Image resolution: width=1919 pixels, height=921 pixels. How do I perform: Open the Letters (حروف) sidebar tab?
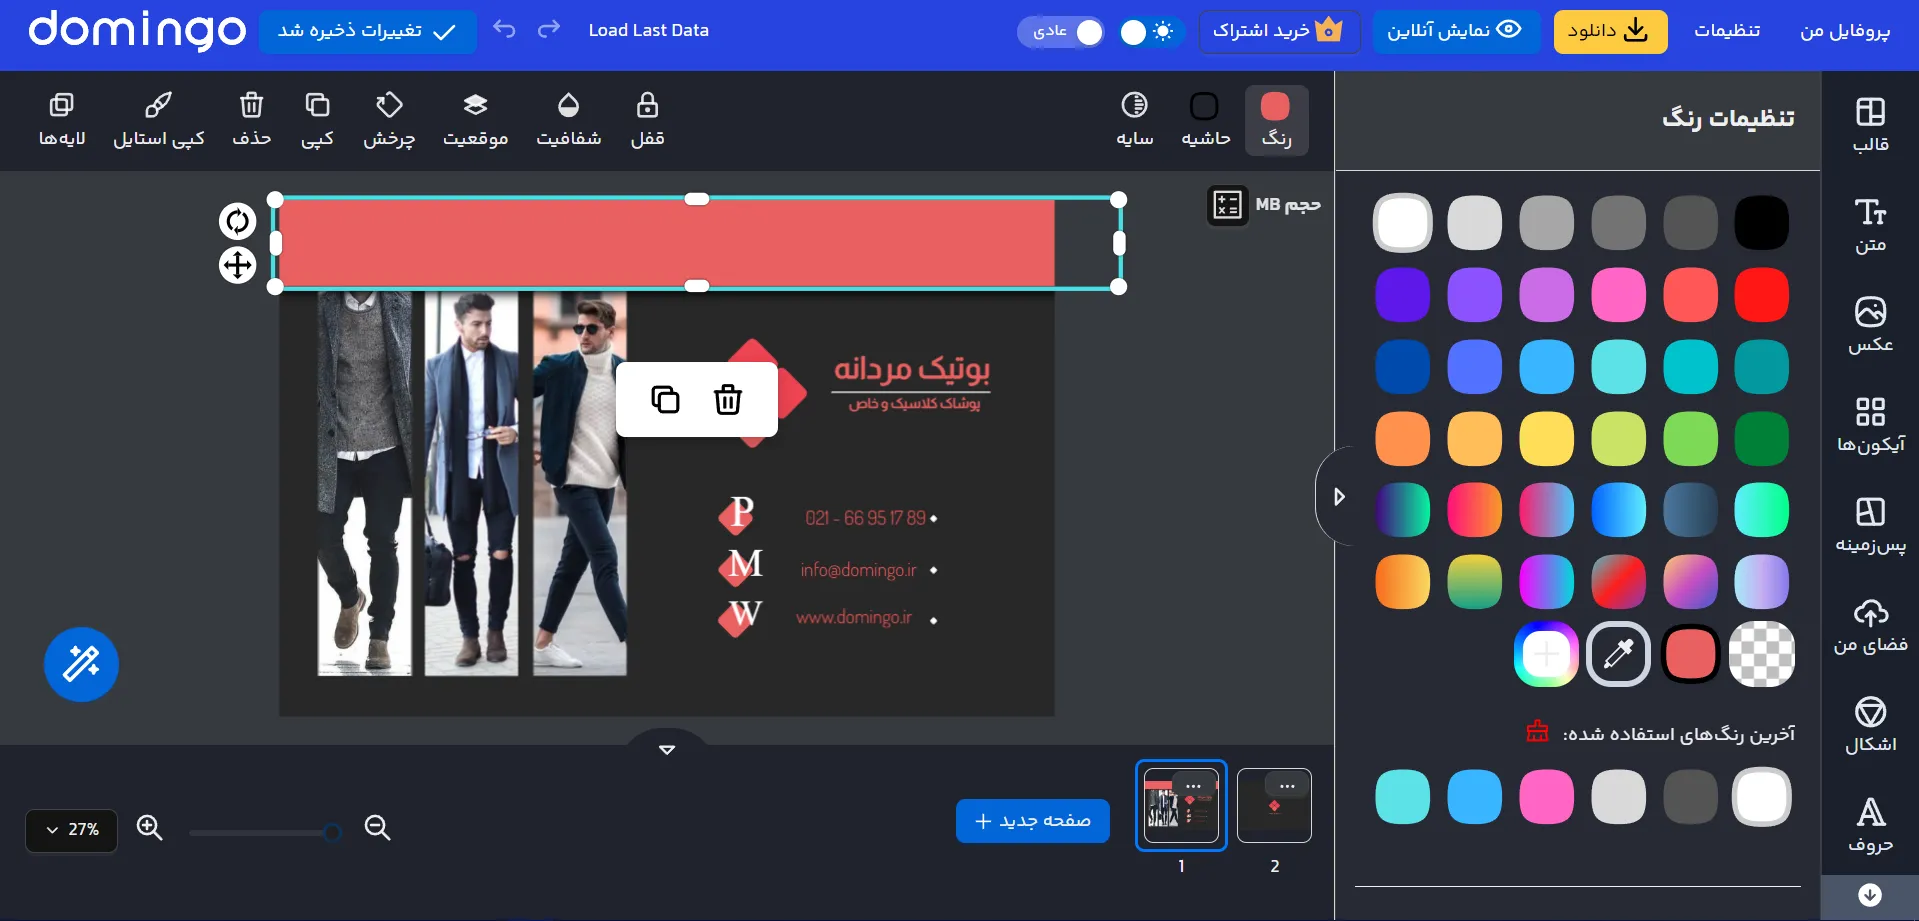tap(1870, 825)
